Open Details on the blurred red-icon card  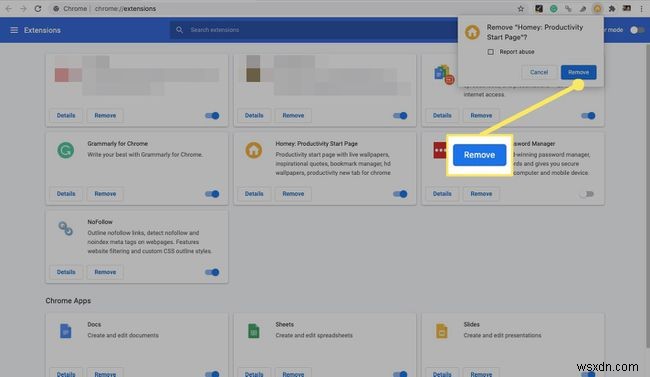click(x=66, y=115)
